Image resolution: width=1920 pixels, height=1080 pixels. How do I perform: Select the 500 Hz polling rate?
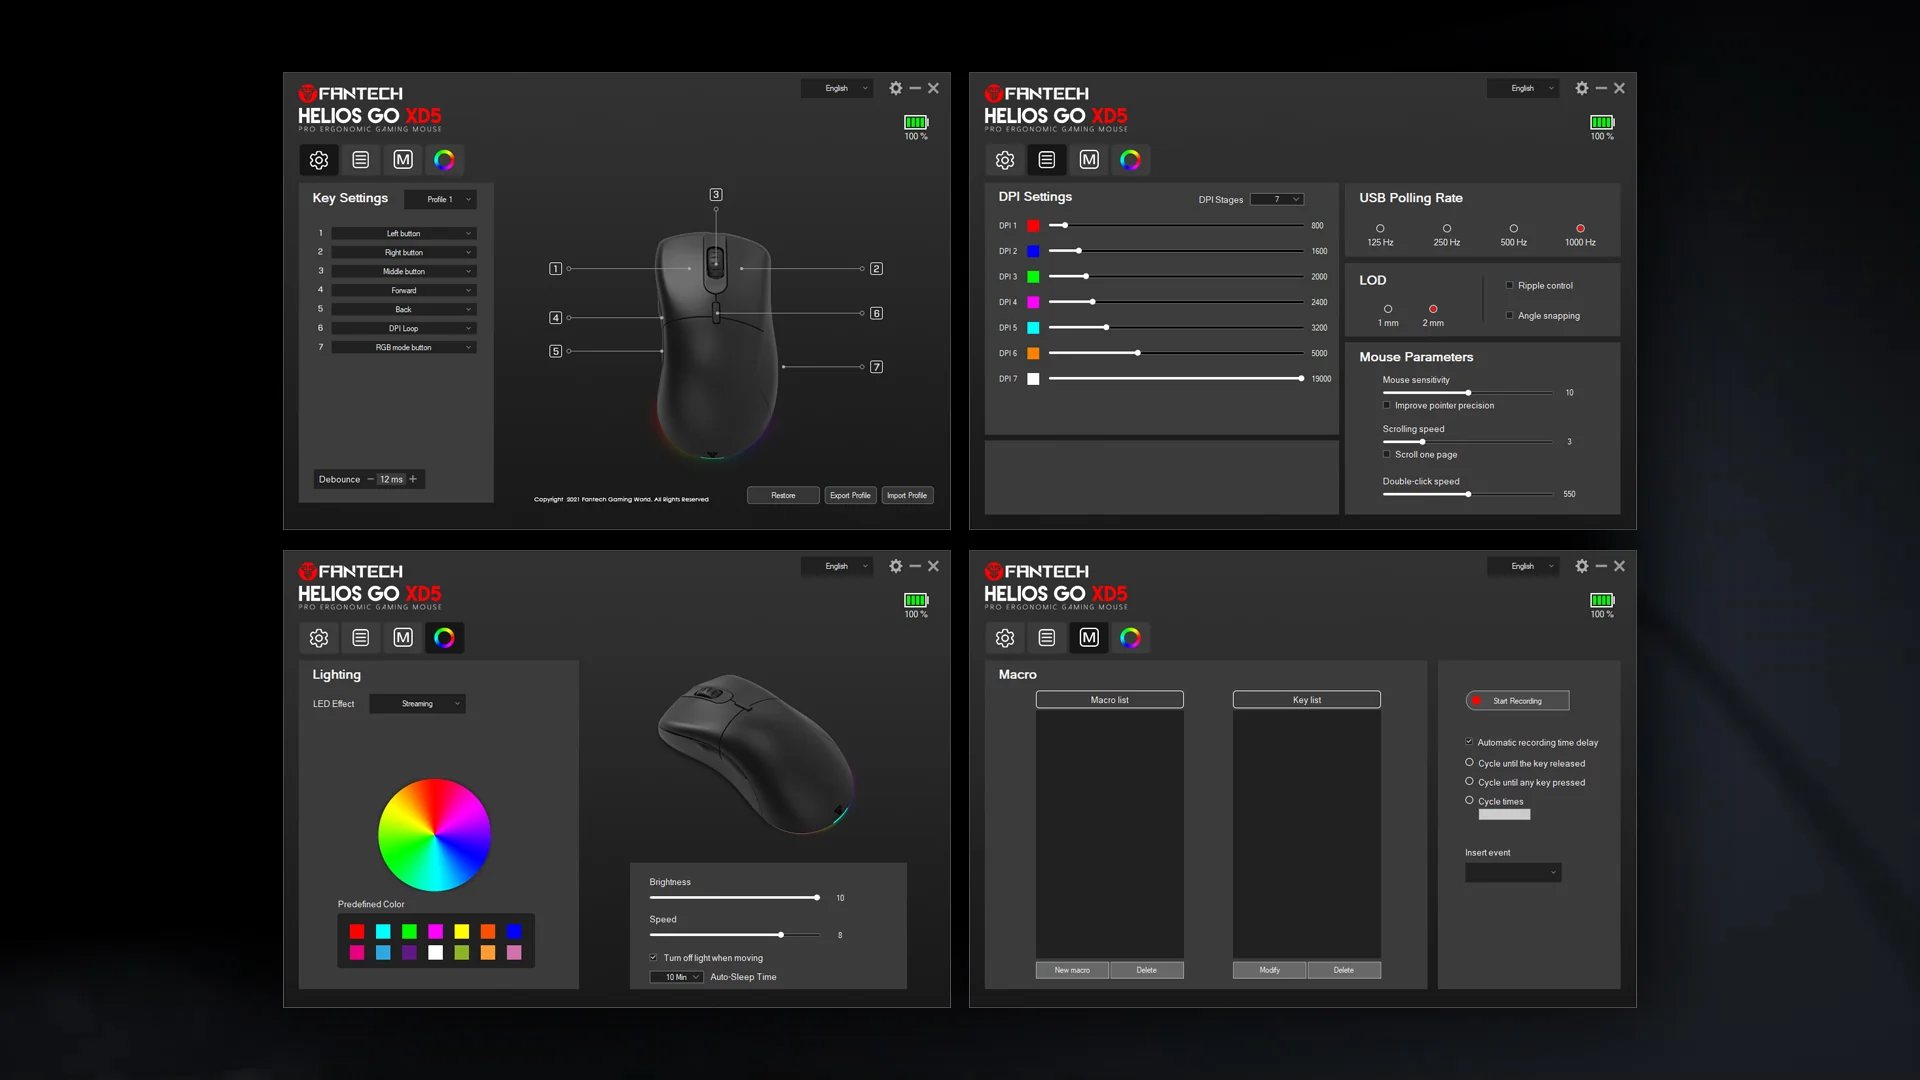click(x=1513, y=229)
